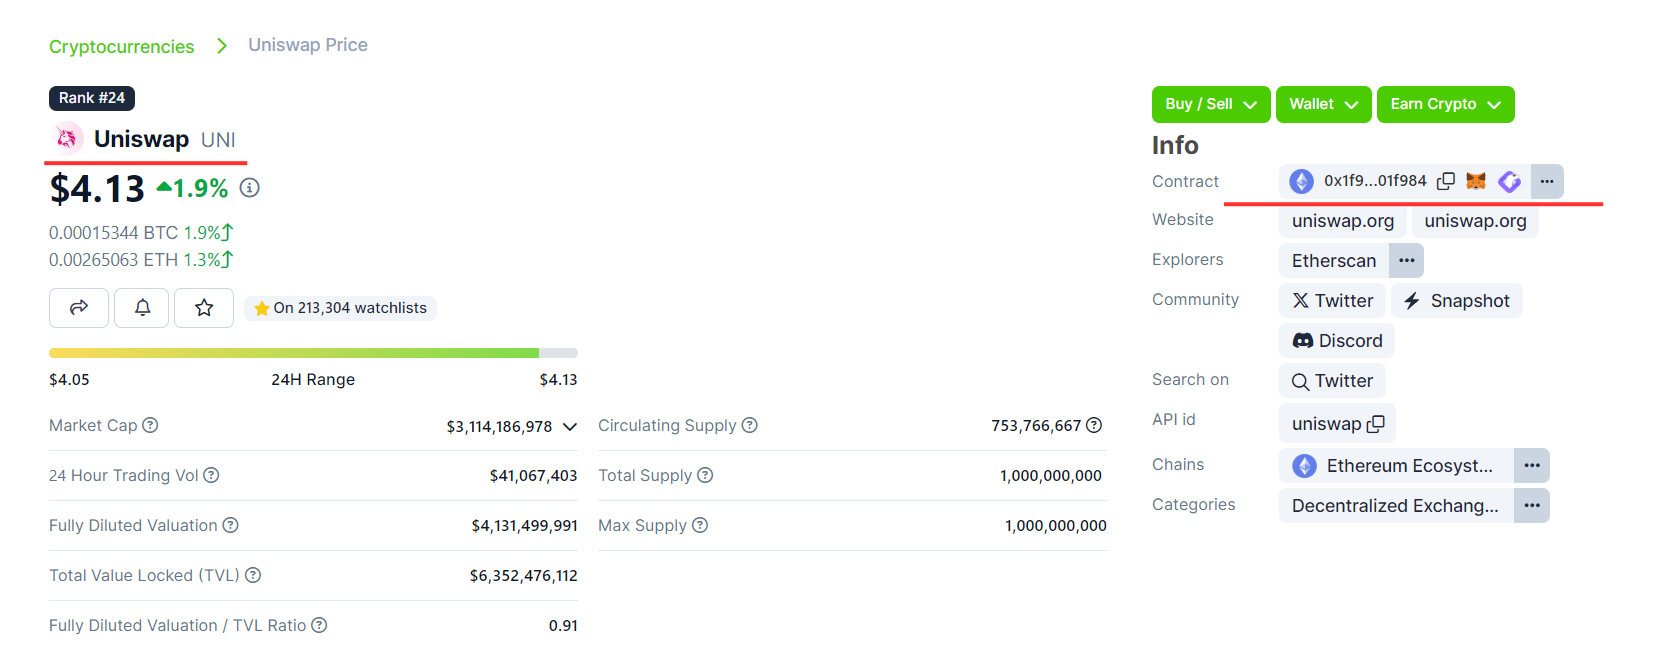Click the share arrow button

[79, 308]
